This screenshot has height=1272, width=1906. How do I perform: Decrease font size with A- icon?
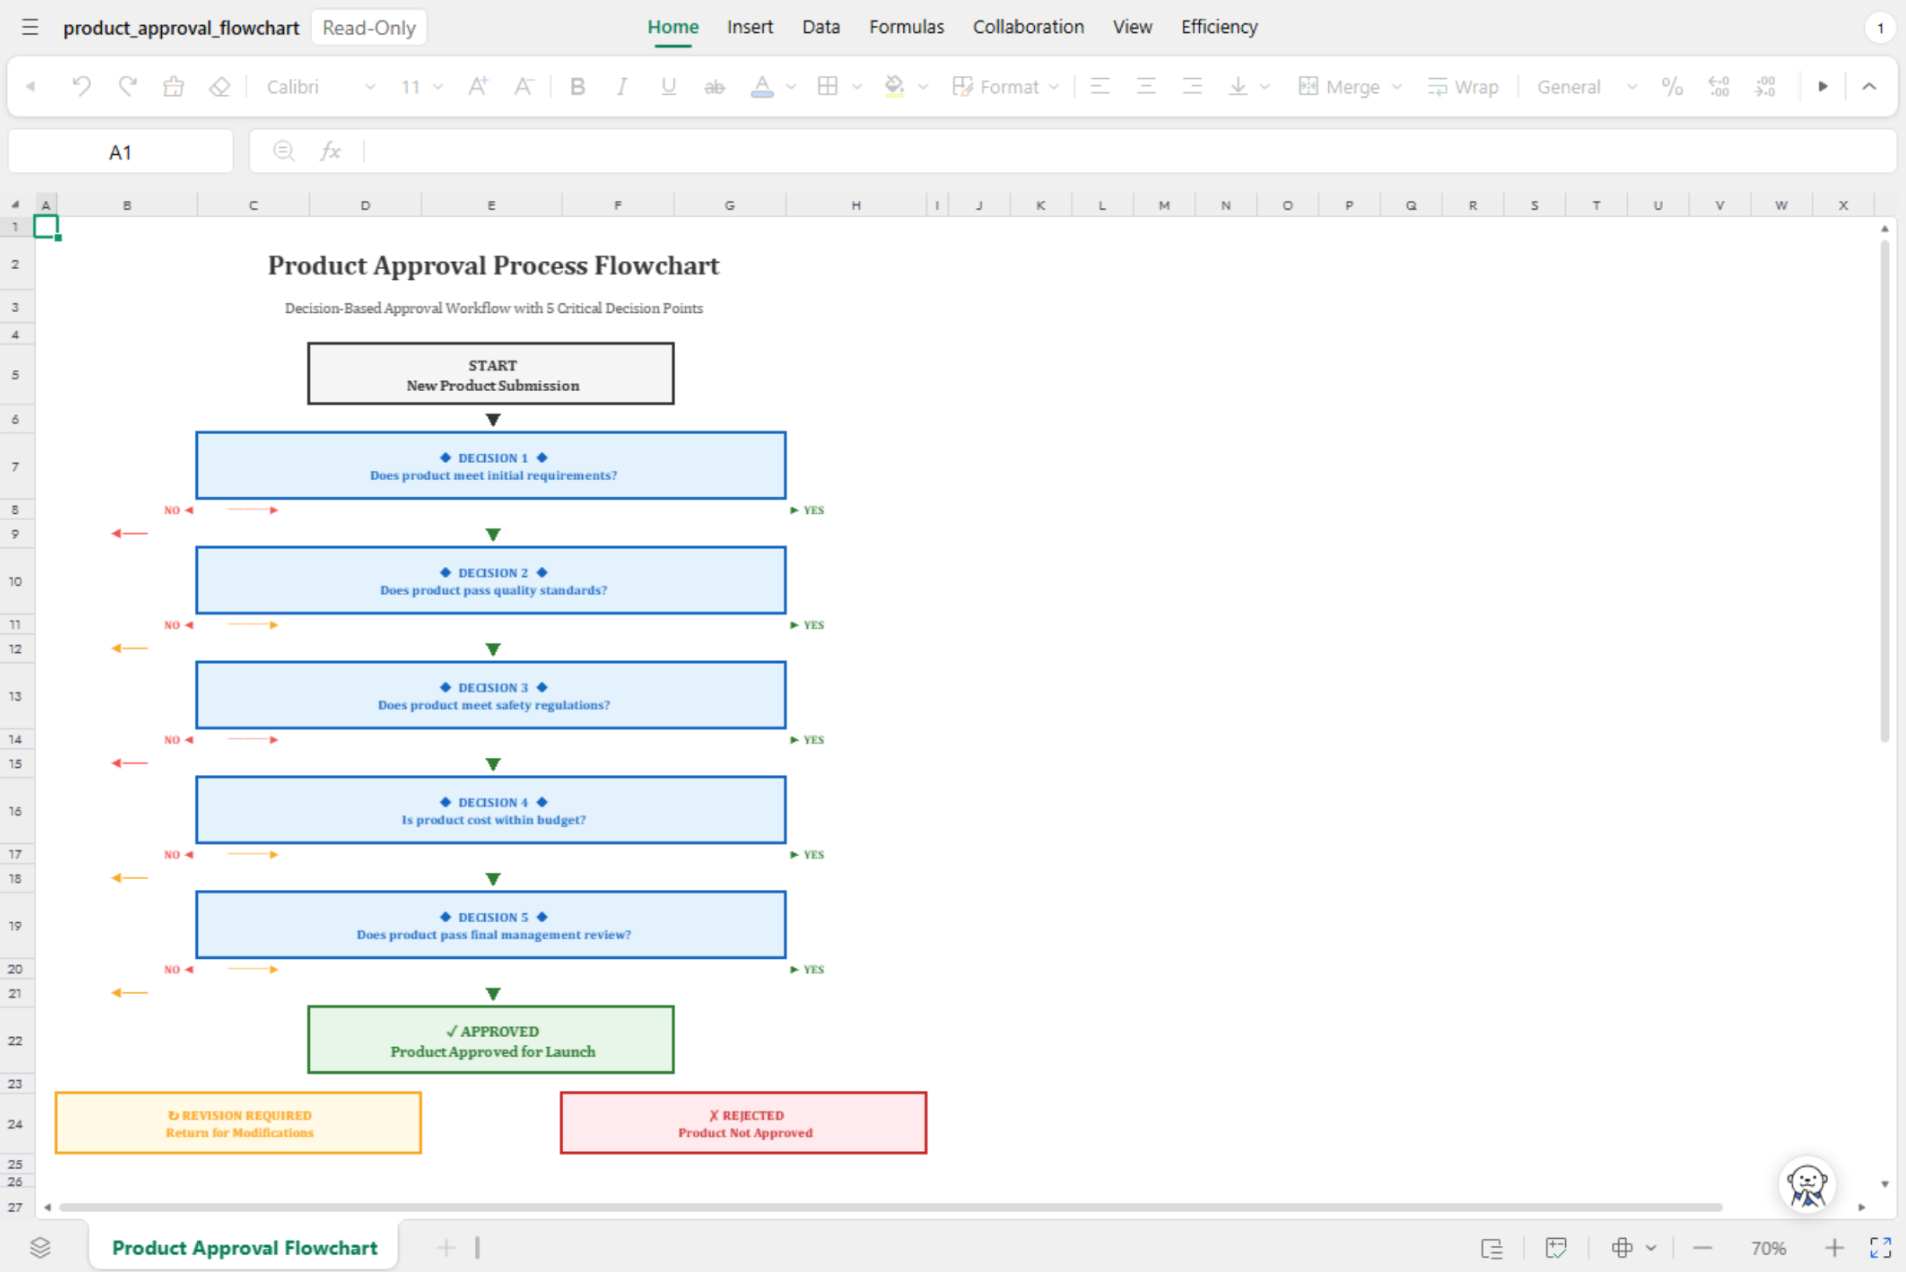coord(523,87)
